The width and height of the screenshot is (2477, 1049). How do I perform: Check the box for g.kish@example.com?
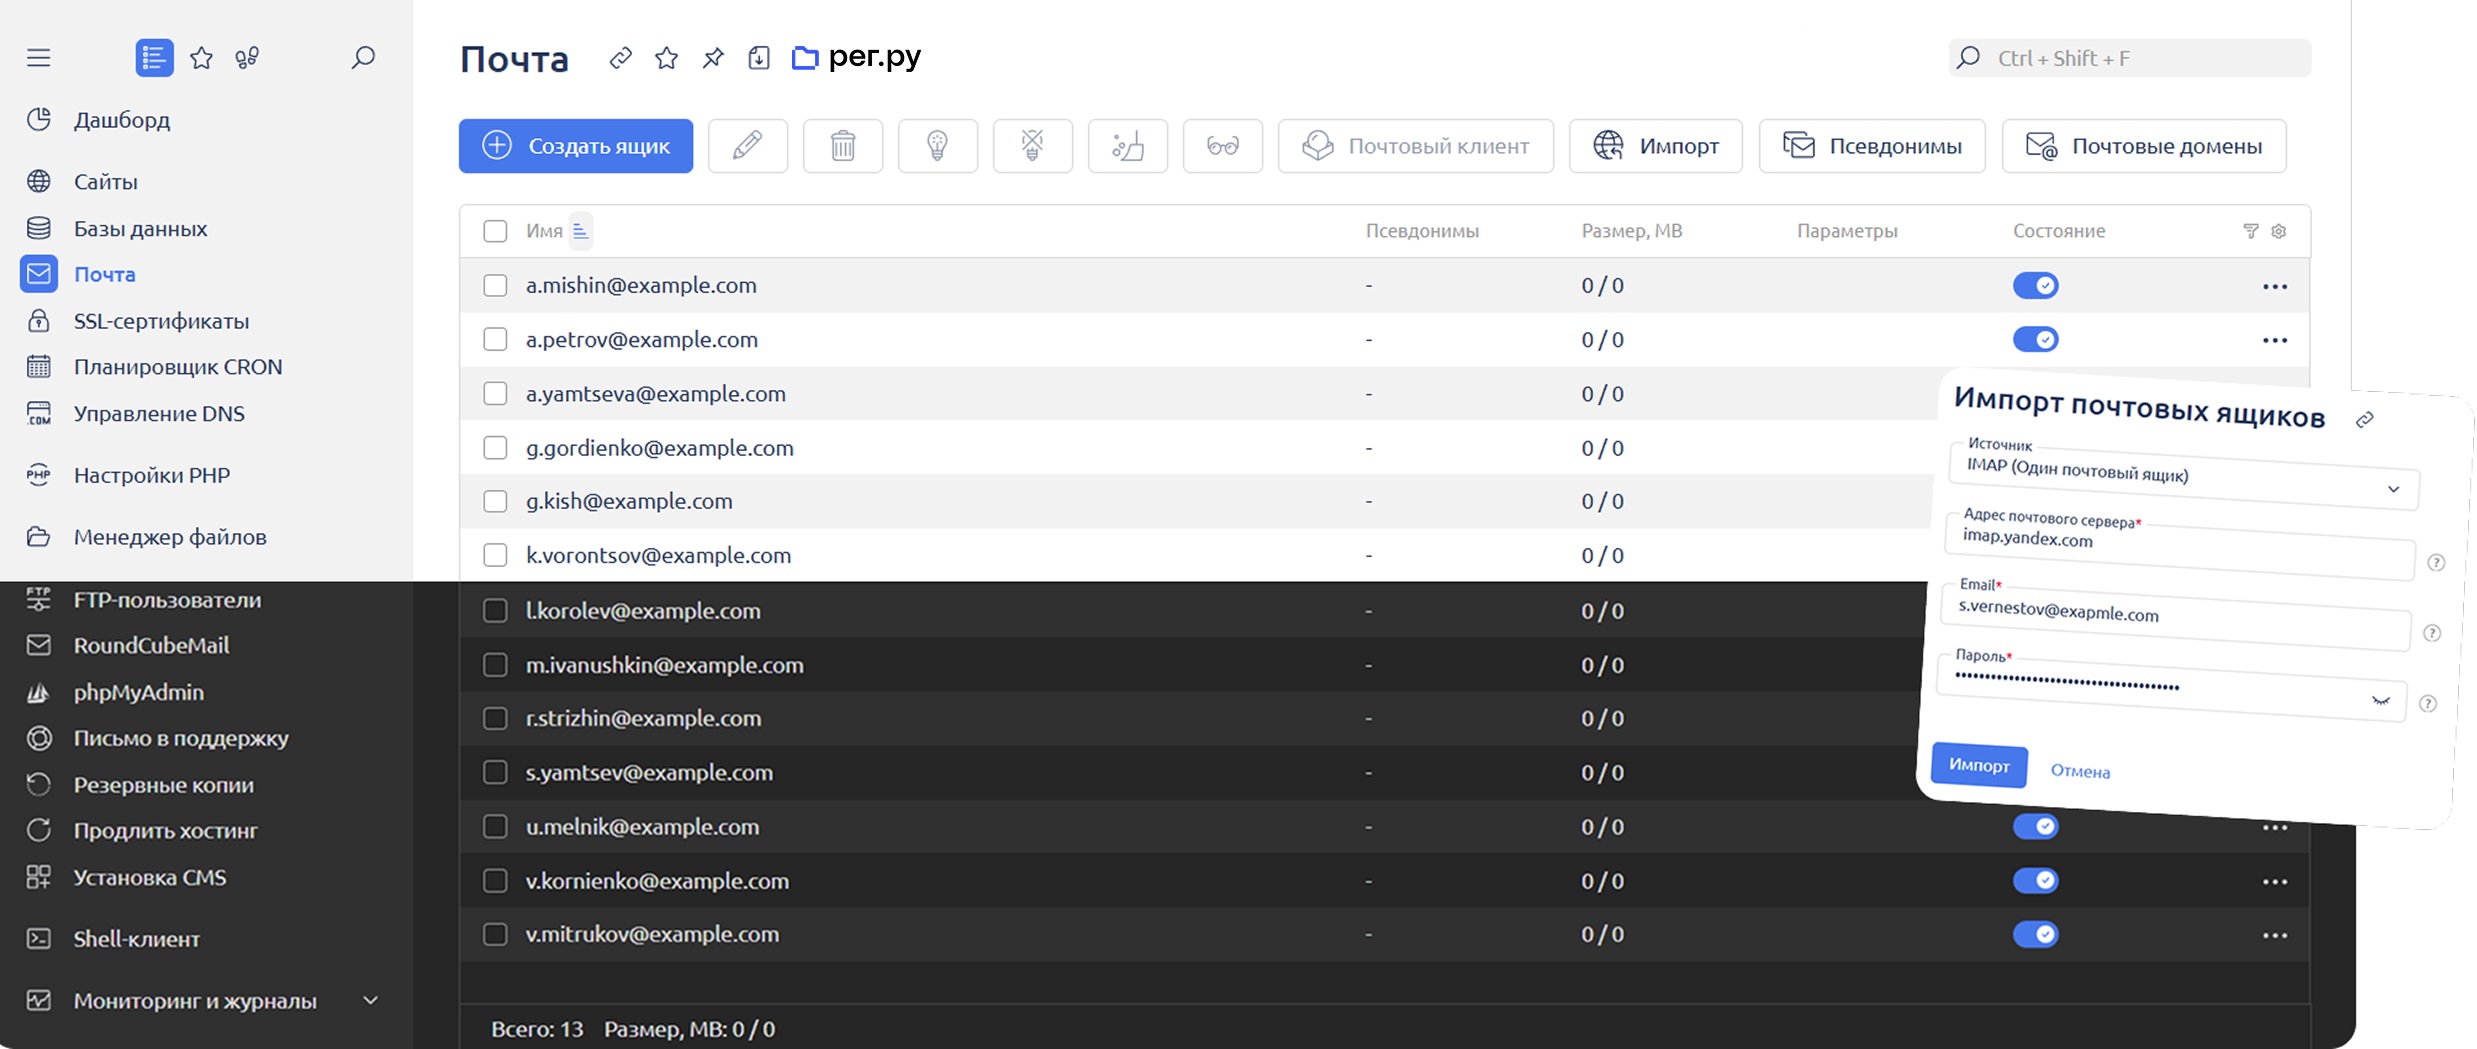click(x=495, y=501)
